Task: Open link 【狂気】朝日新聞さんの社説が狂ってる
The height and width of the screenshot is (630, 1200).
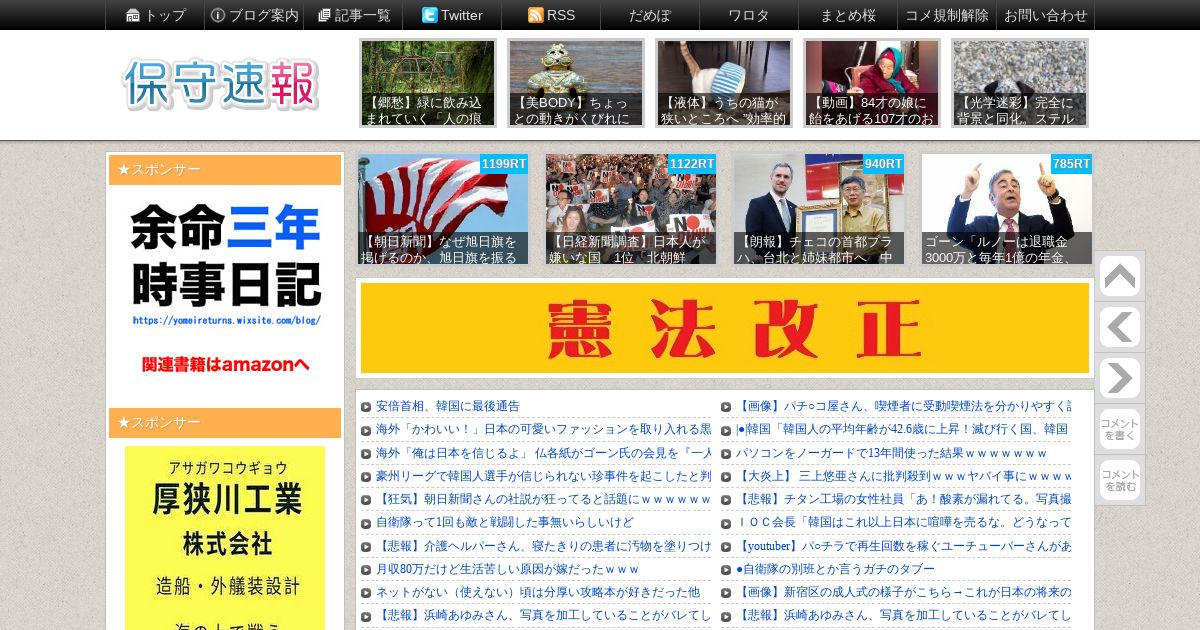Action: (543, 499)
